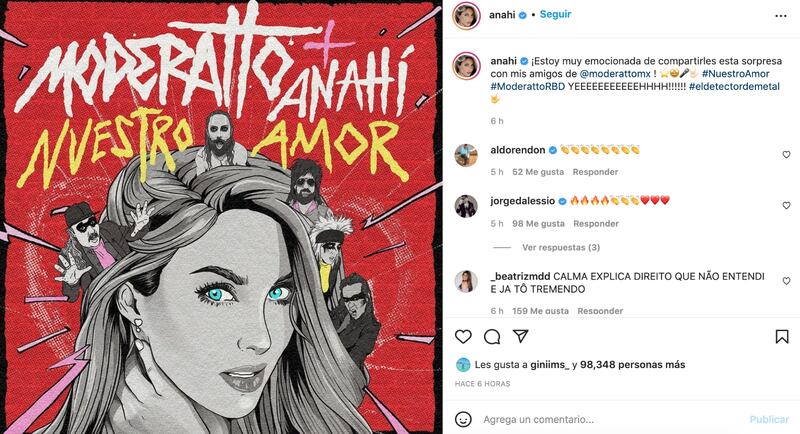The image size is (800, 434).
Task: Open the @moderattomx mention link
Action: tap(615, 74)
